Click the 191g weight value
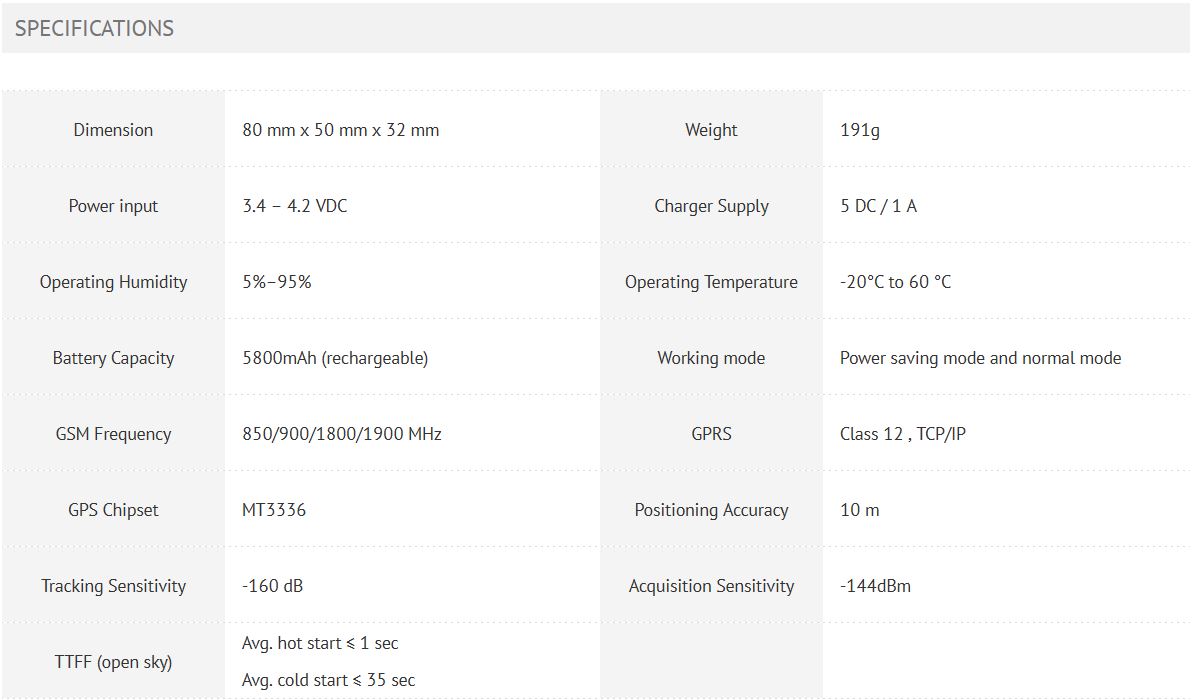Viewport: 1195px width, 700px height. (860, 130)
